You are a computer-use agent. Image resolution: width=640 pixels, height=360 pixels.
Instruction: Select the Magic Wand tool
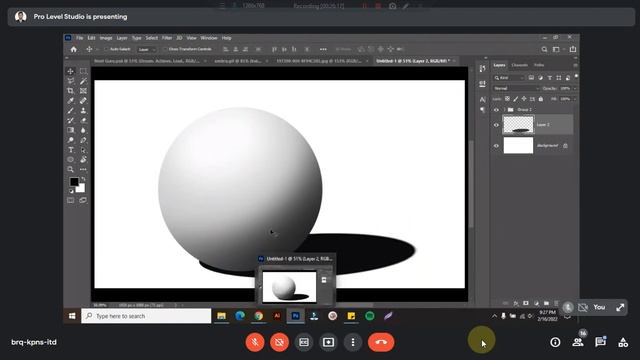pyautogui.click(x=83, y=81)
